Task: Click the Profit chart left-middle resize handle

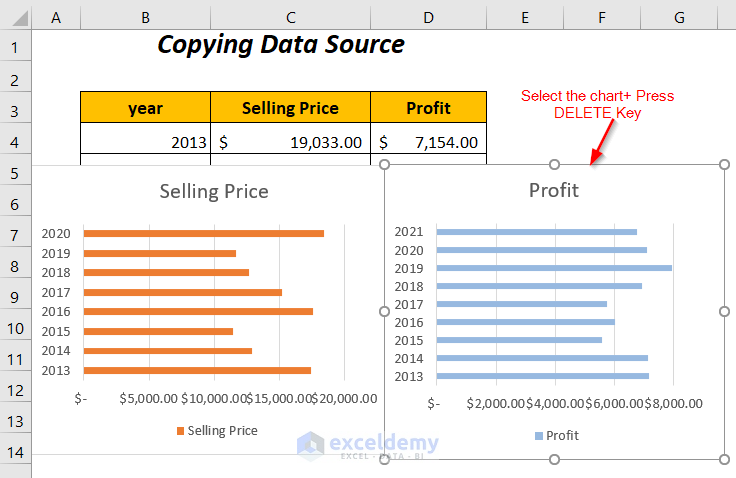Action: pos(385,312)
